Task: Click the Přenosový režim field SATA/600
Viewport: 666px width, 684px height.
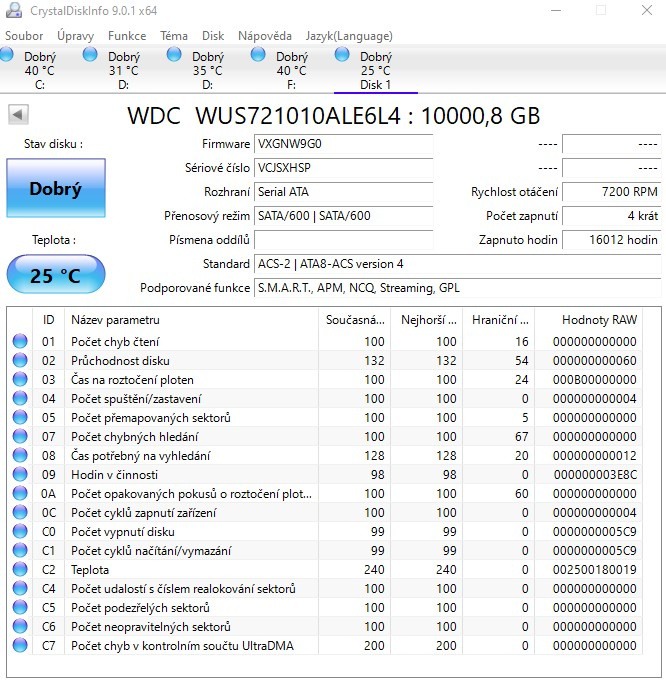Action: point(344,216)
